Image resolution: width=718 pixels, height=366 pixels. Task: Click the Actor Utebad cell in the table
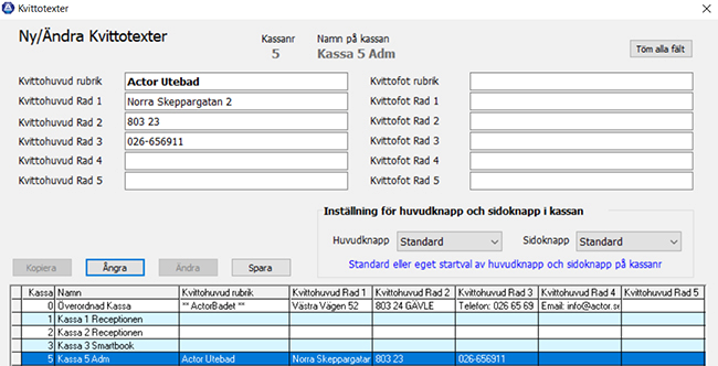[234, 359]
